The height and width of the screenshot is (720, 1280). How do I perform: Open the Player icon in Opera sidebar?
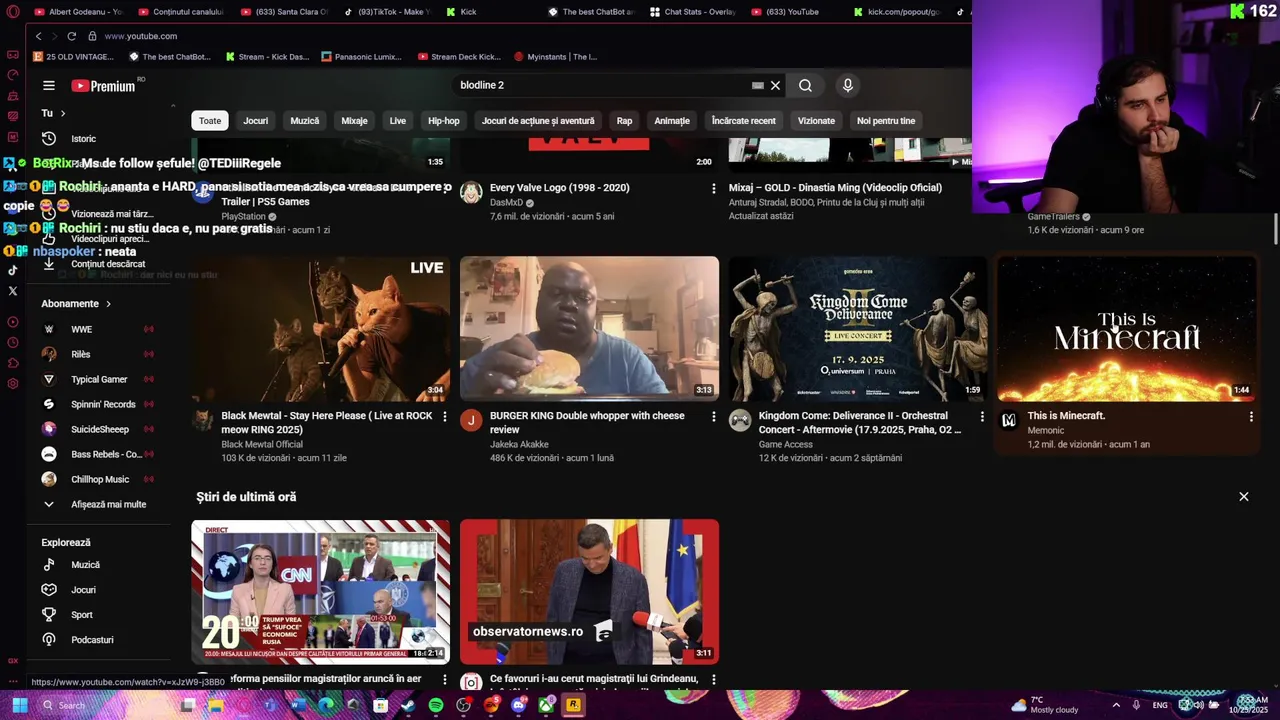12,322
